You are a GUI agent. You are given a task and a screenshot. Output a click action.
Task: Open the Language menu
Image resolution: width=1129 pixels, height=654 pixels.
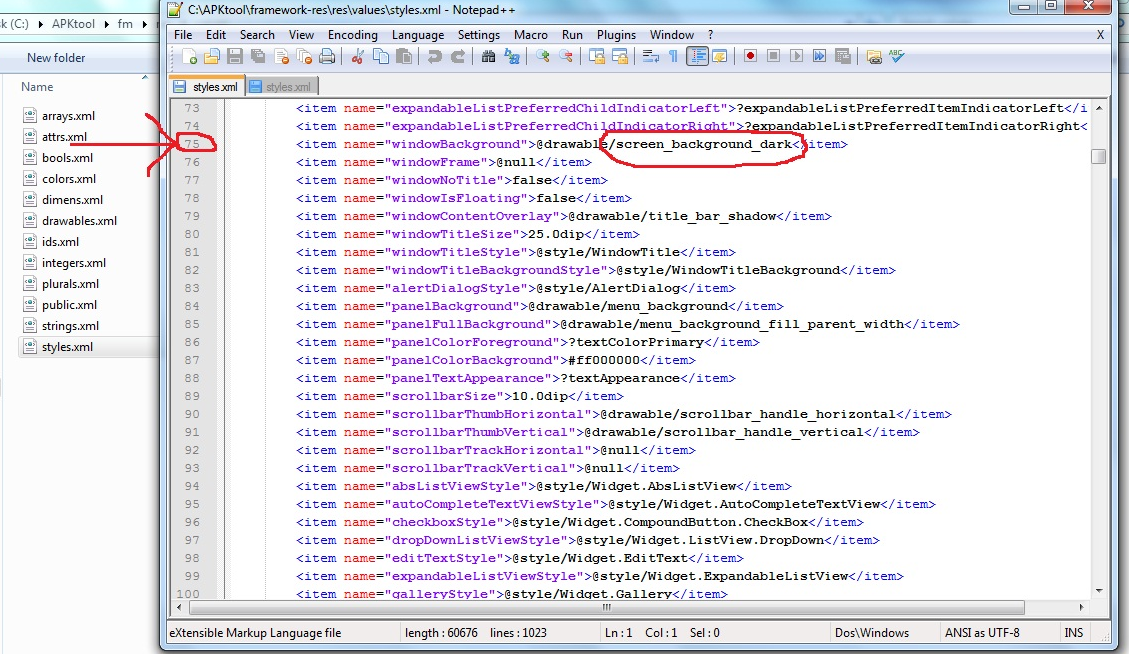point(418,35)
